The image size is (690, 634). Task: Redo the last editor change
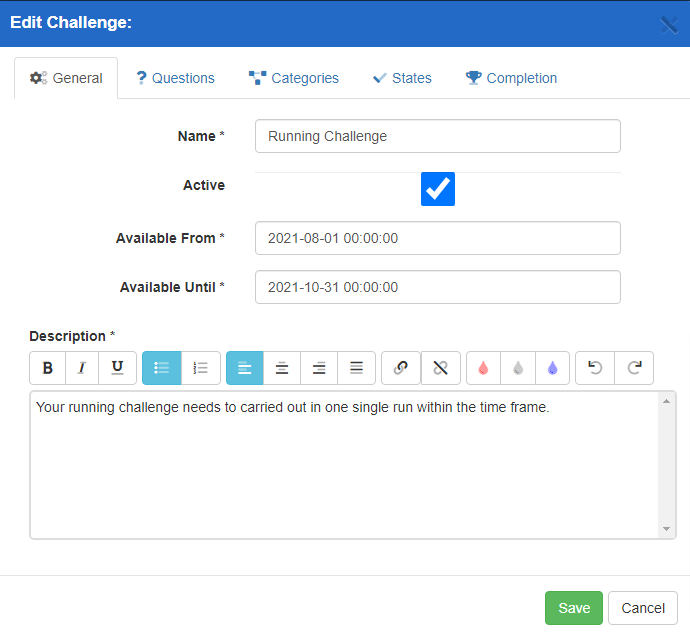pos(634,368)
